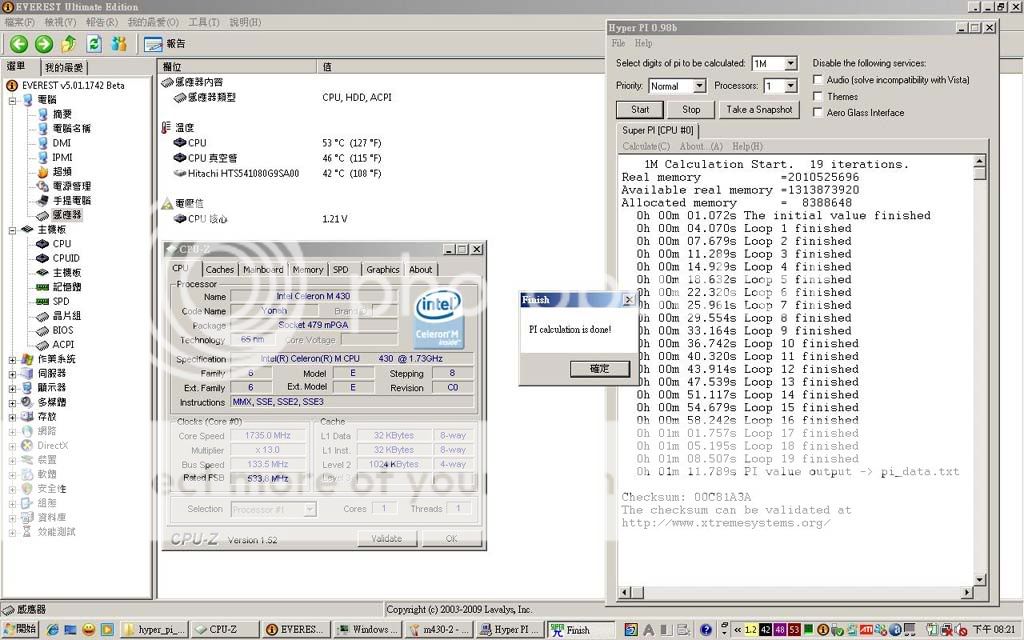
Task: Click the yellow Up-level arrow in EVEREST toolbar
Action: click(69, 44)
